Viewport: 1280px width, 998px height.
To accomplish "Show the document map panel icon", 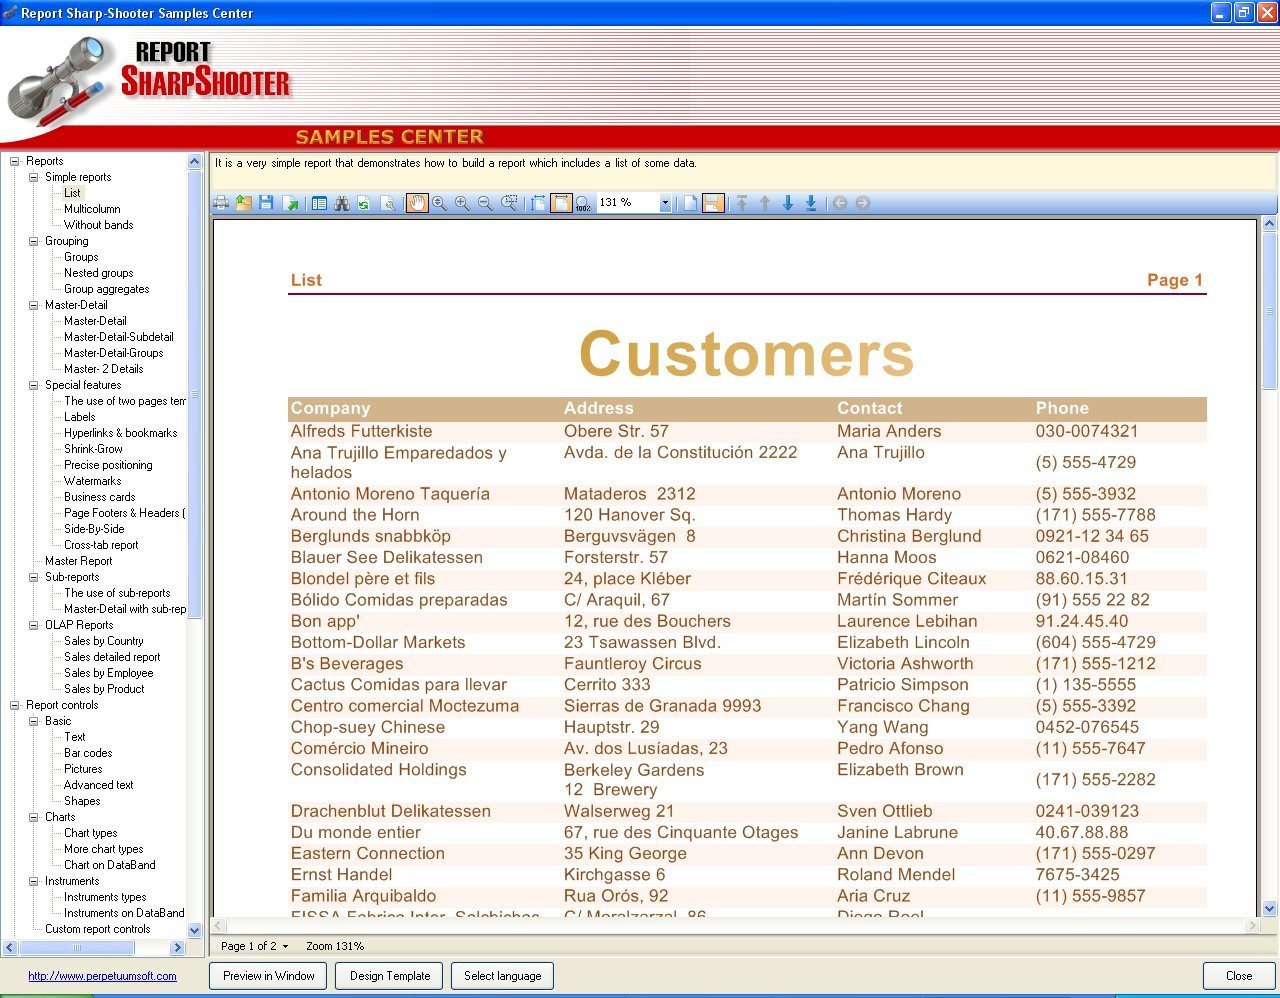I will 319,203.
